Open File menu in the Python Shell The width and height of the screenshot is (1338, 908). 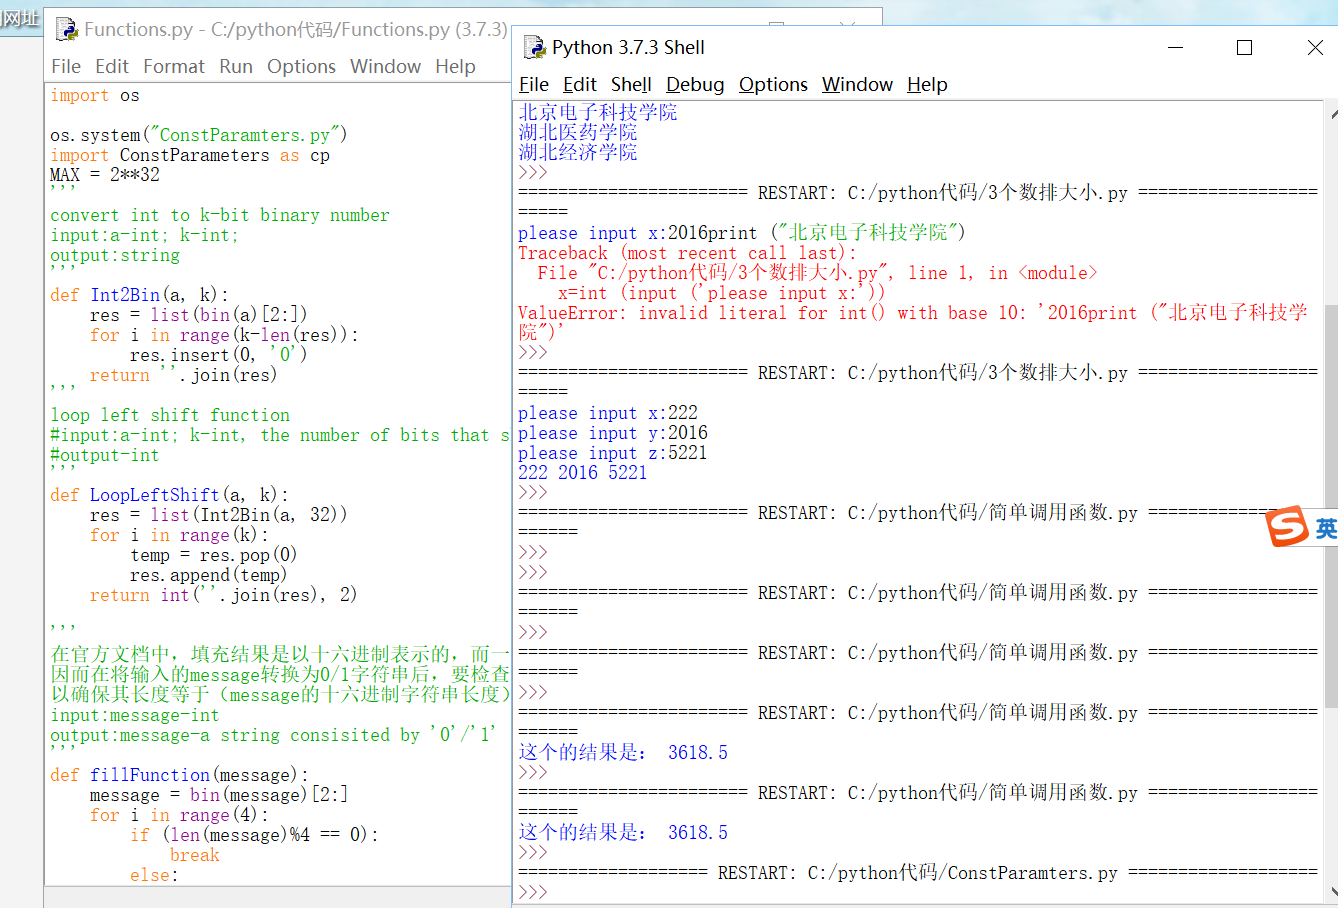[534, 84]
